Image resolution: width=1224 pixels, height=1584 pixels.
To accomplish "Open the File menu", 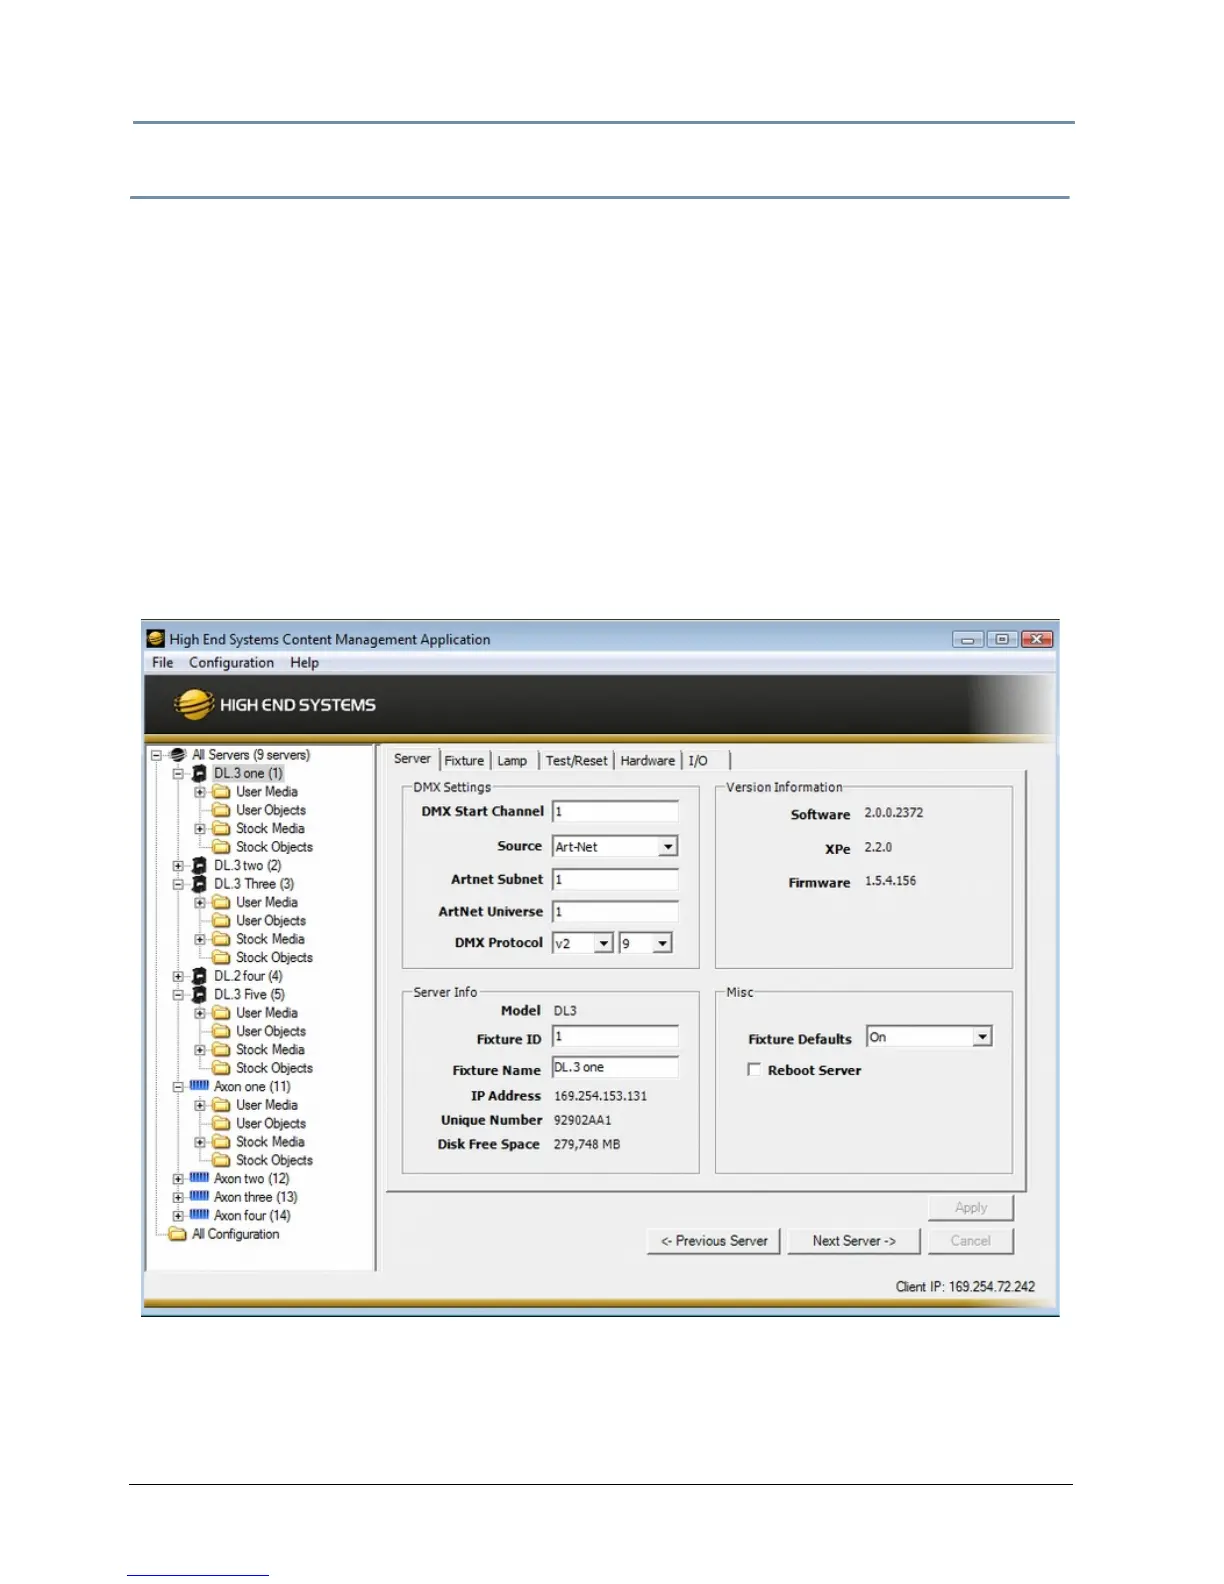I will [163, 663].
